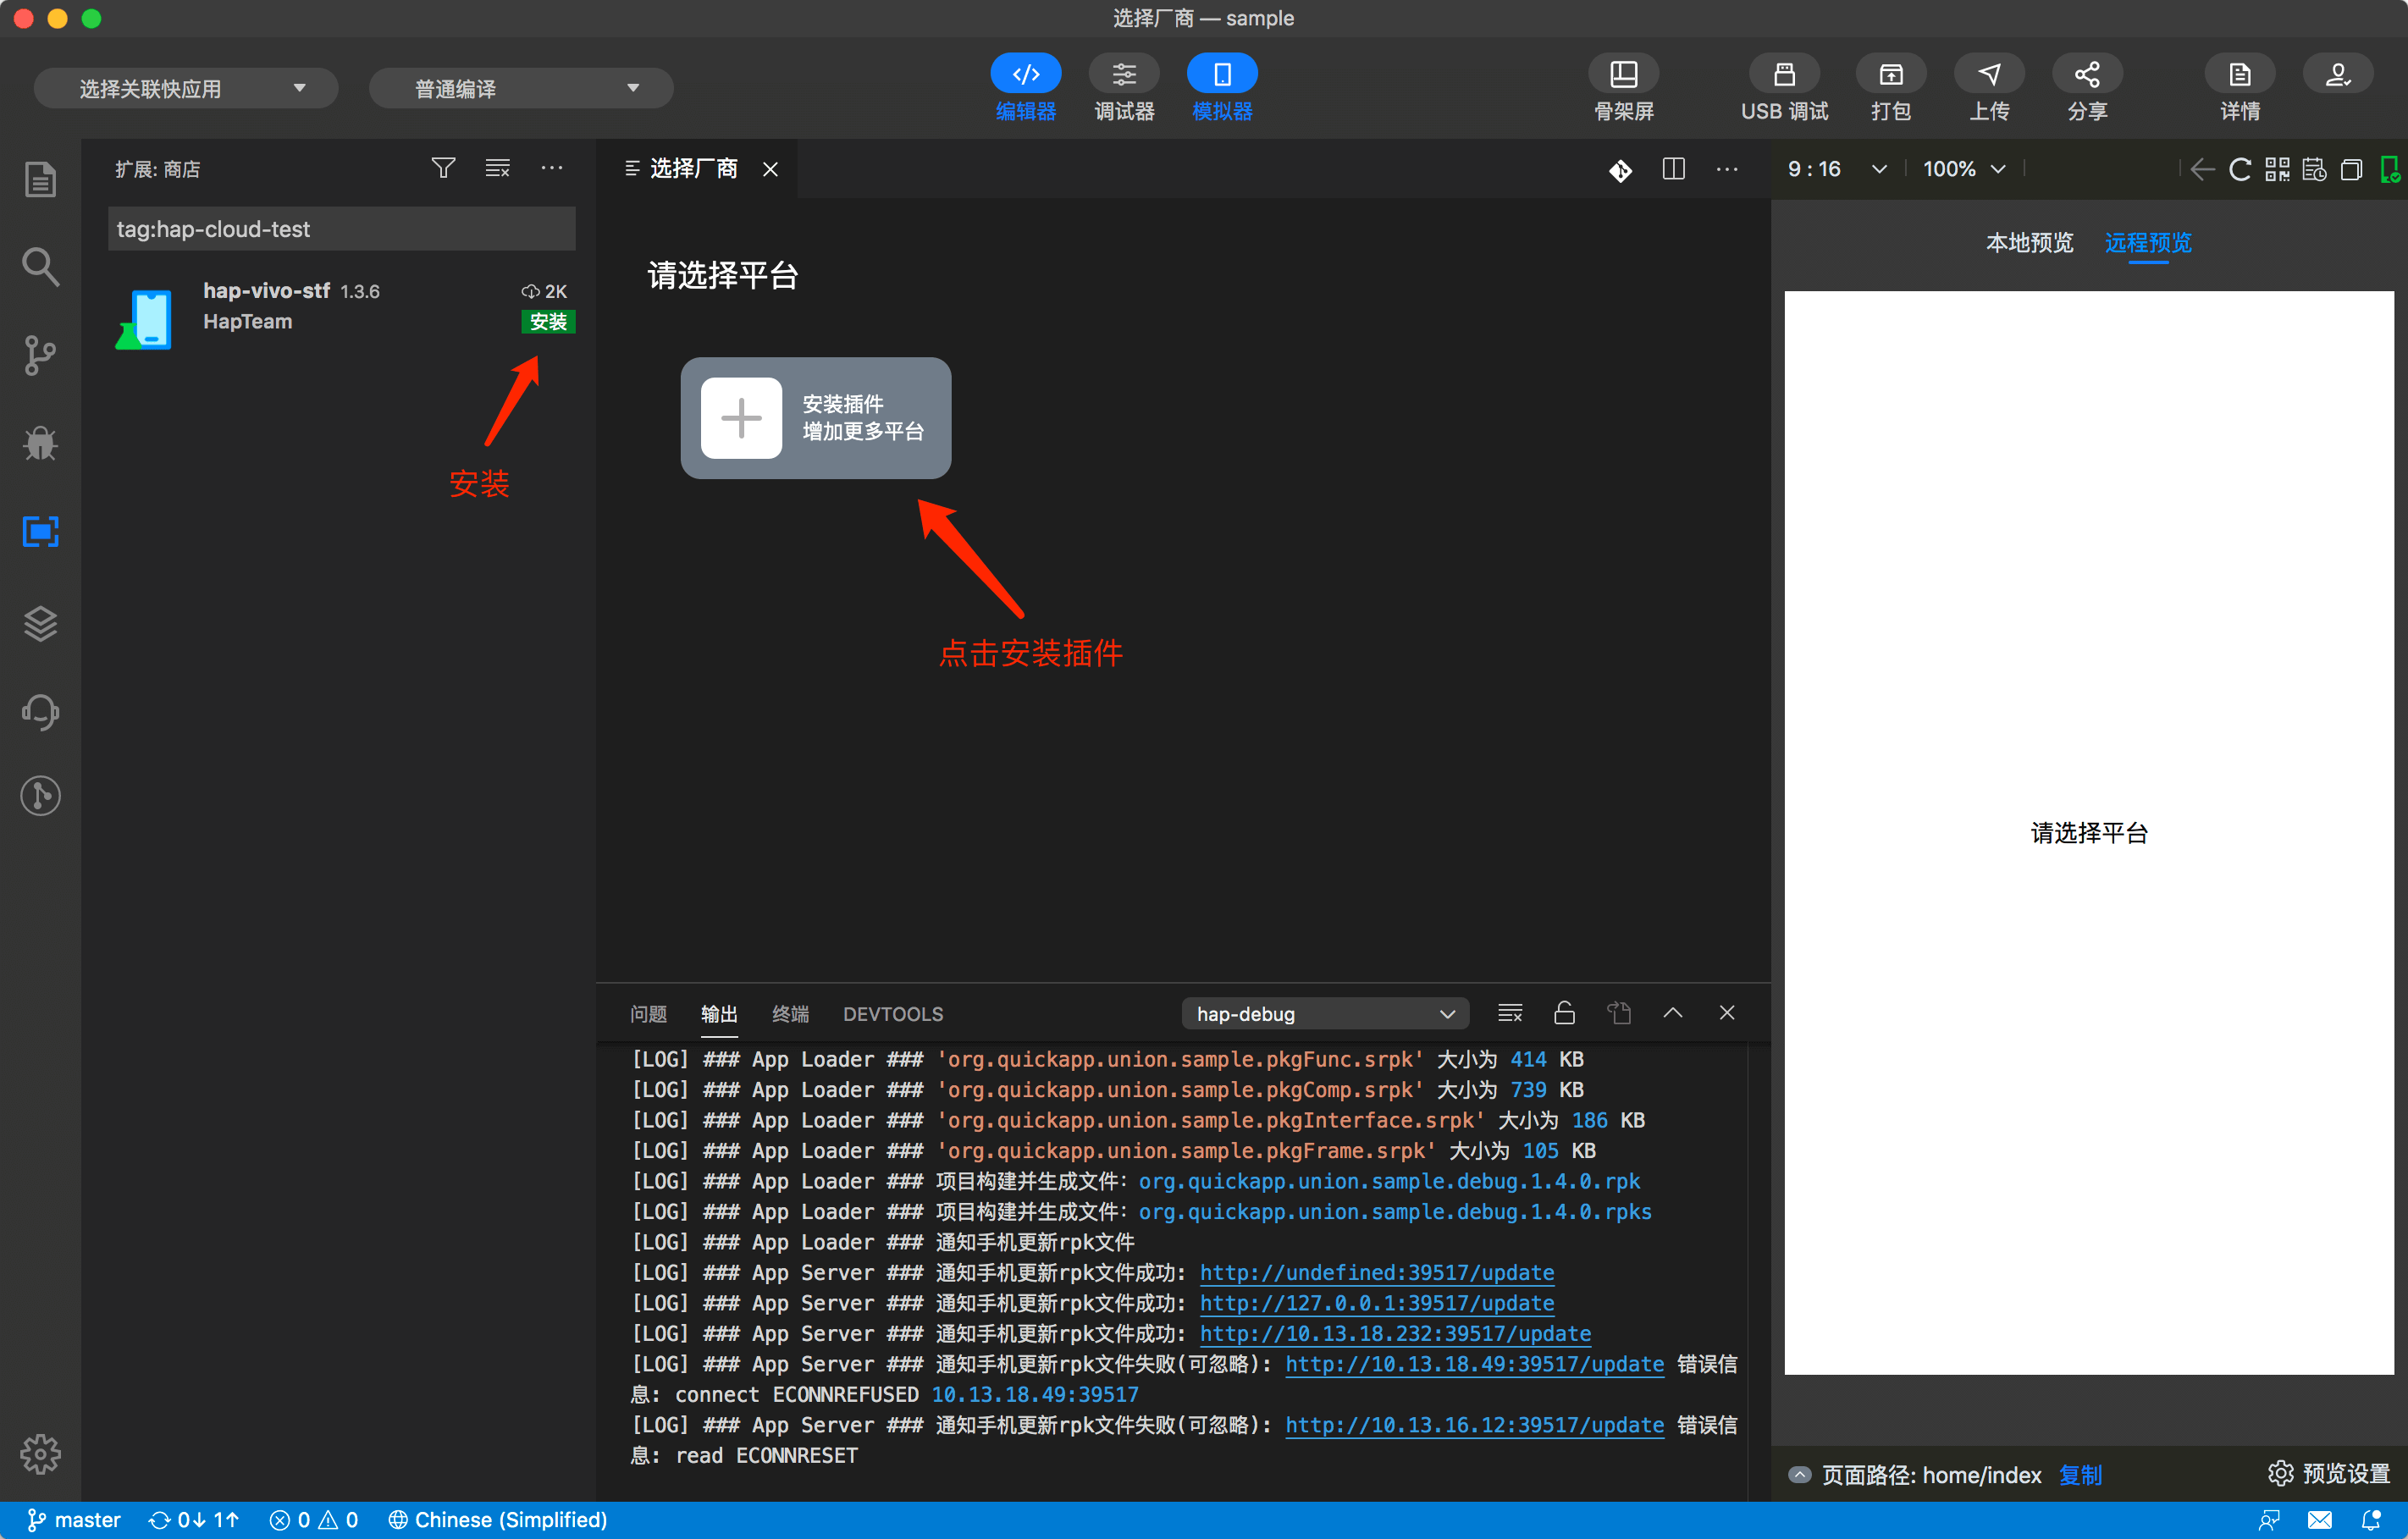Toggle the output scroll lock icon
The height and width of the screenshot is (1539, 2408).
pos(1564,1013)
